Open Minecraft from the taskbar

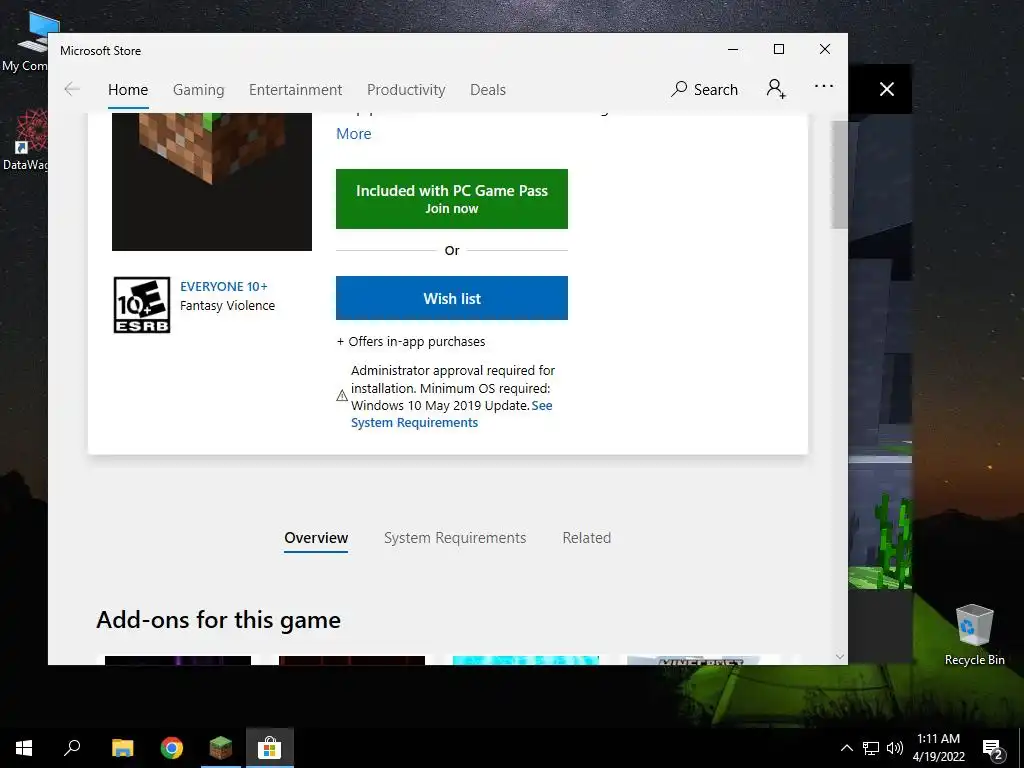coord(221,748)
